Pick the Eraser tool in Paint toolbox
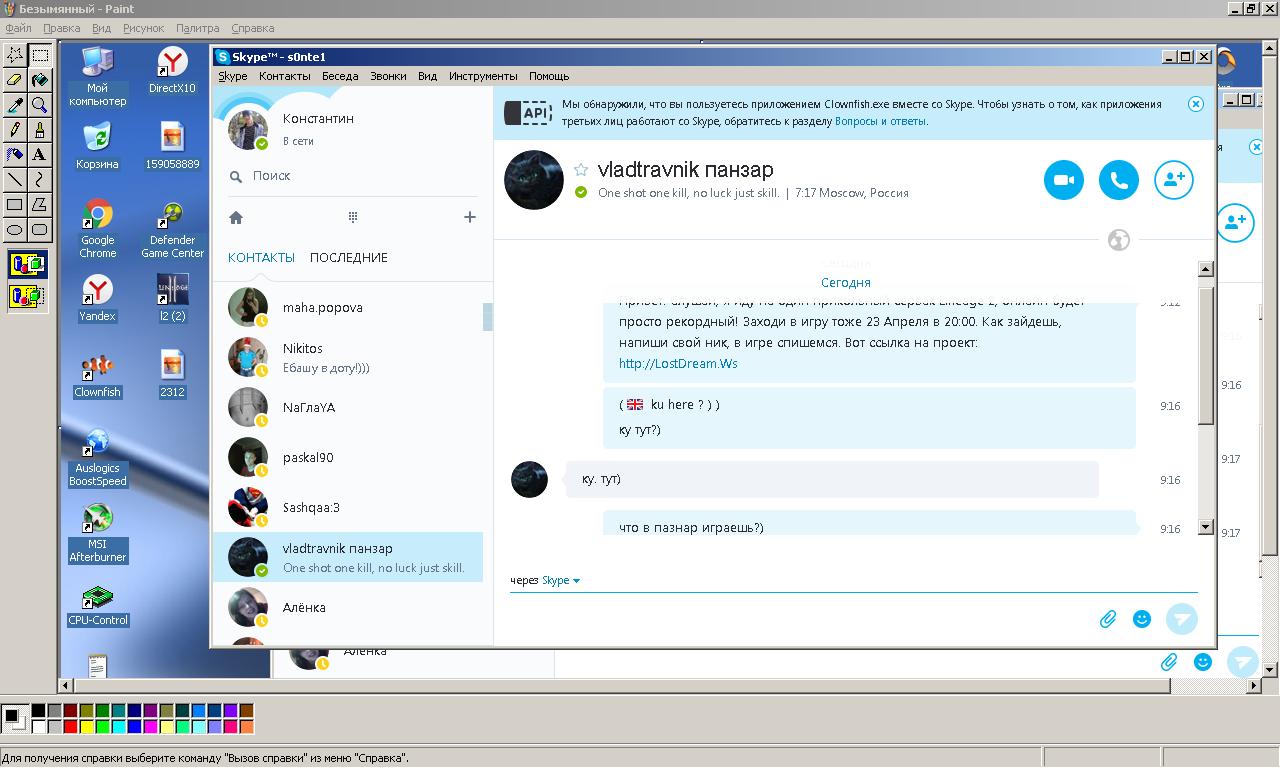The image size is (1280, 768). [x=15, y=79]
